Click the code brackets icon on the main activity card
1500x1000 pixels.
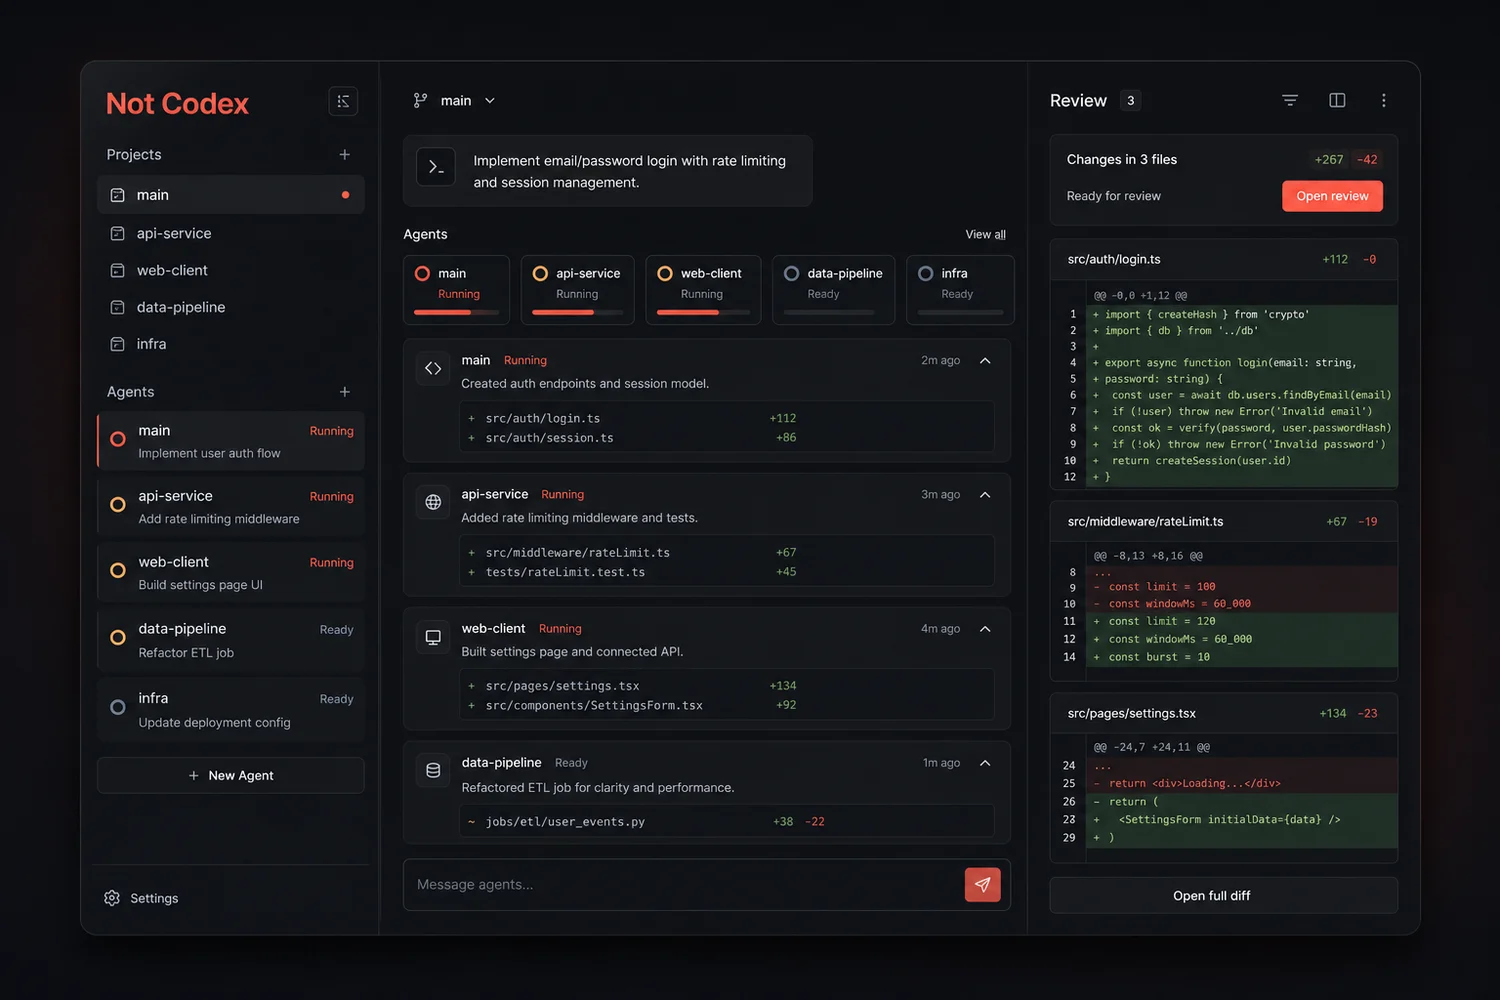click(x=433, y=369)
